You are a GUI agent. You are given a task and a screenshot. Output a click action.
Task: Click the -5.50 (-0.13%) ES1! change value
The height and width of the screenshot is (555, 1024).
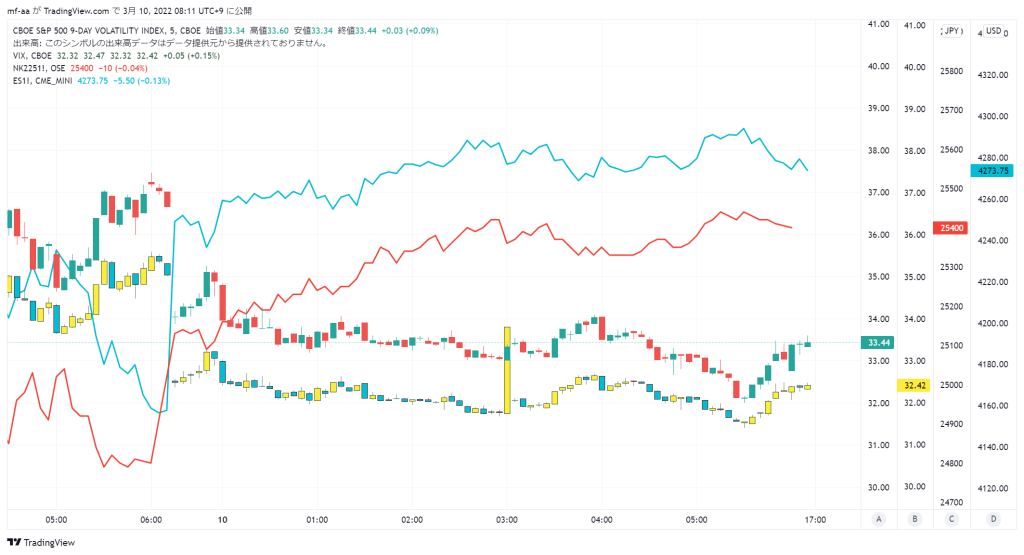point(141,81)
